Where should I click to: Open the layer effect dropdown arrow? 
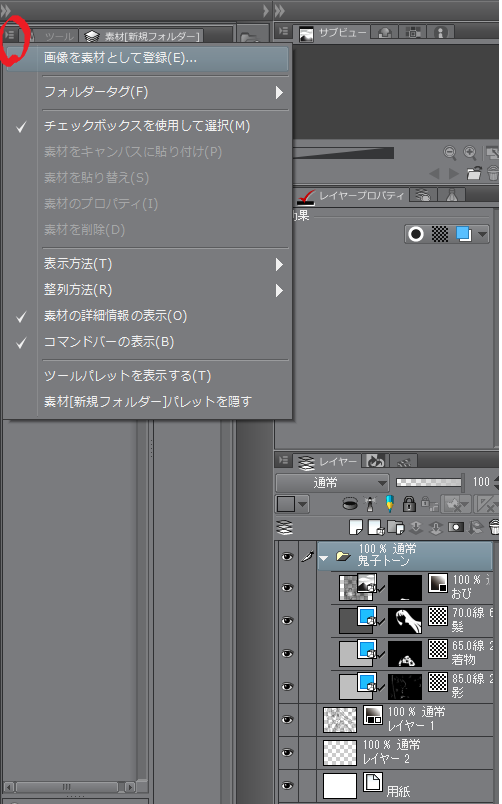pos(482,234)
